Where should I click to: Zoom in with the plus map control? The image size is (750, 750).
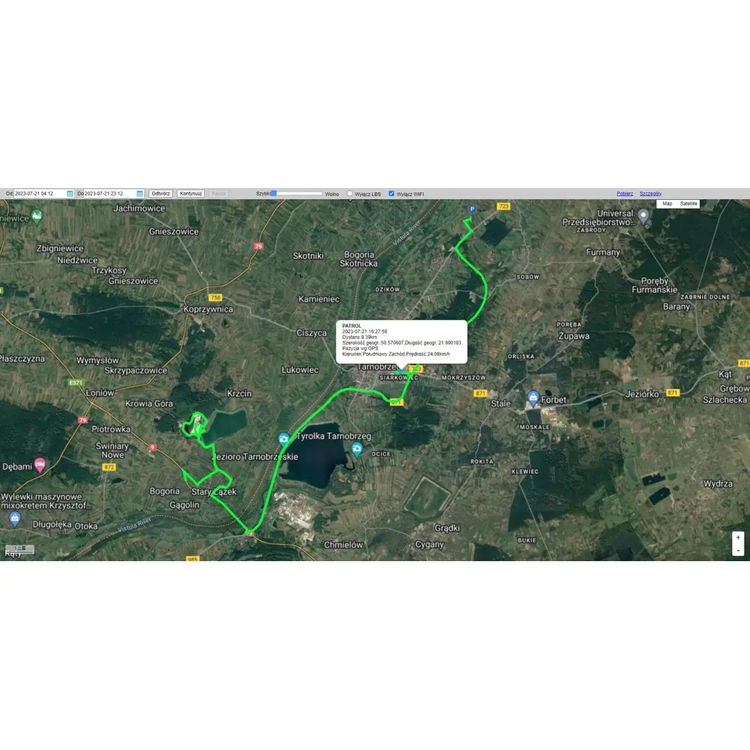coord(738,538)
